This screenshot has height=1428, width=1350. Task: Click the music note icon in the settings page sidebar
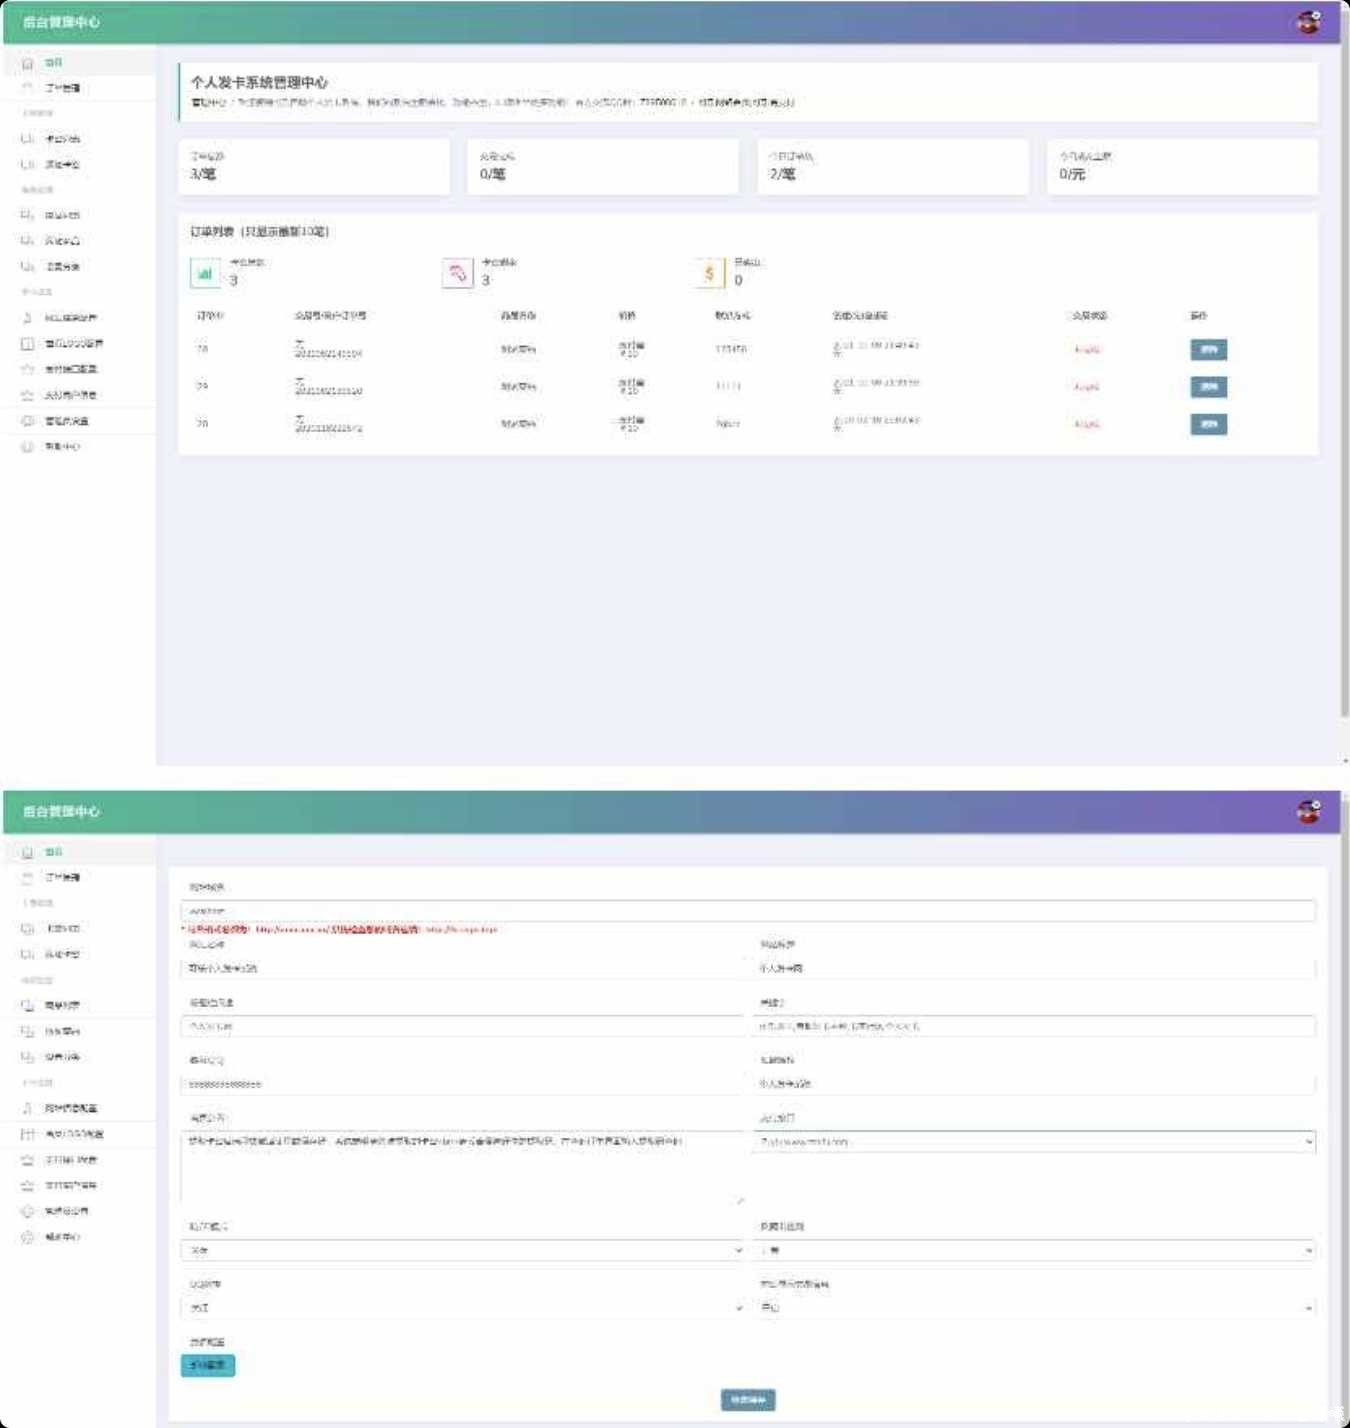click(28, 1108)
